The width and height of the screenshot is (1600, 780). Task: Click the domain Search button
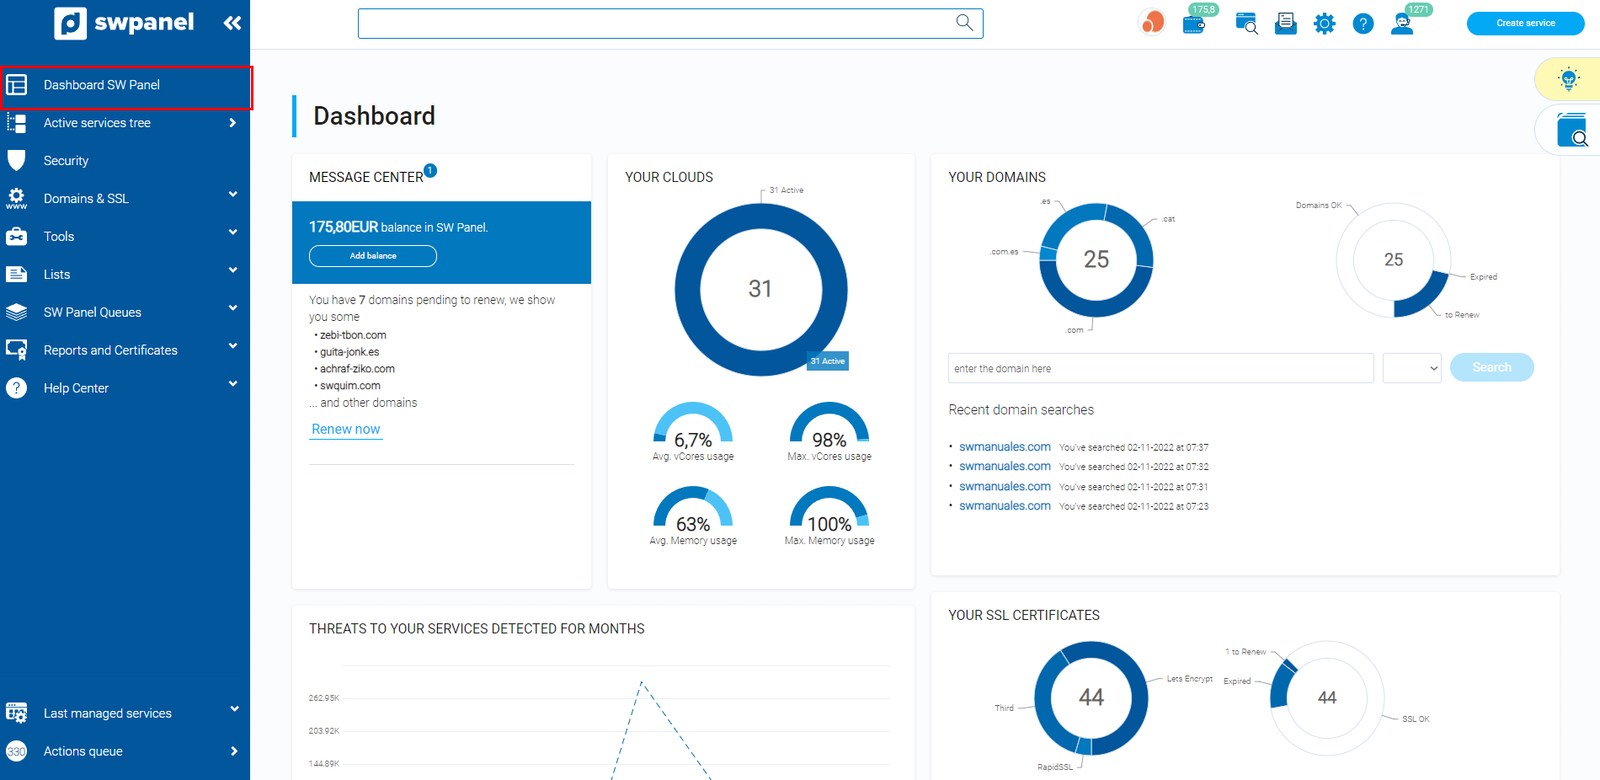point(1491,367)
